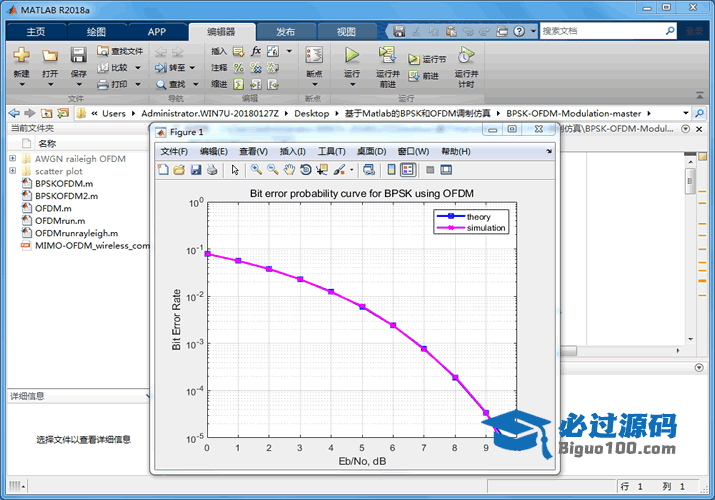Toggle the insert colorbar button in Figure toolbar

pyautogui.click(x=392, y=170)
